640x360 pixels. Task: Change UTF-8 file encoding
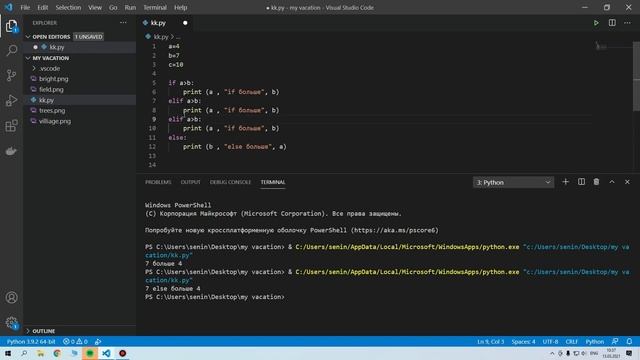tap(550, 341)
